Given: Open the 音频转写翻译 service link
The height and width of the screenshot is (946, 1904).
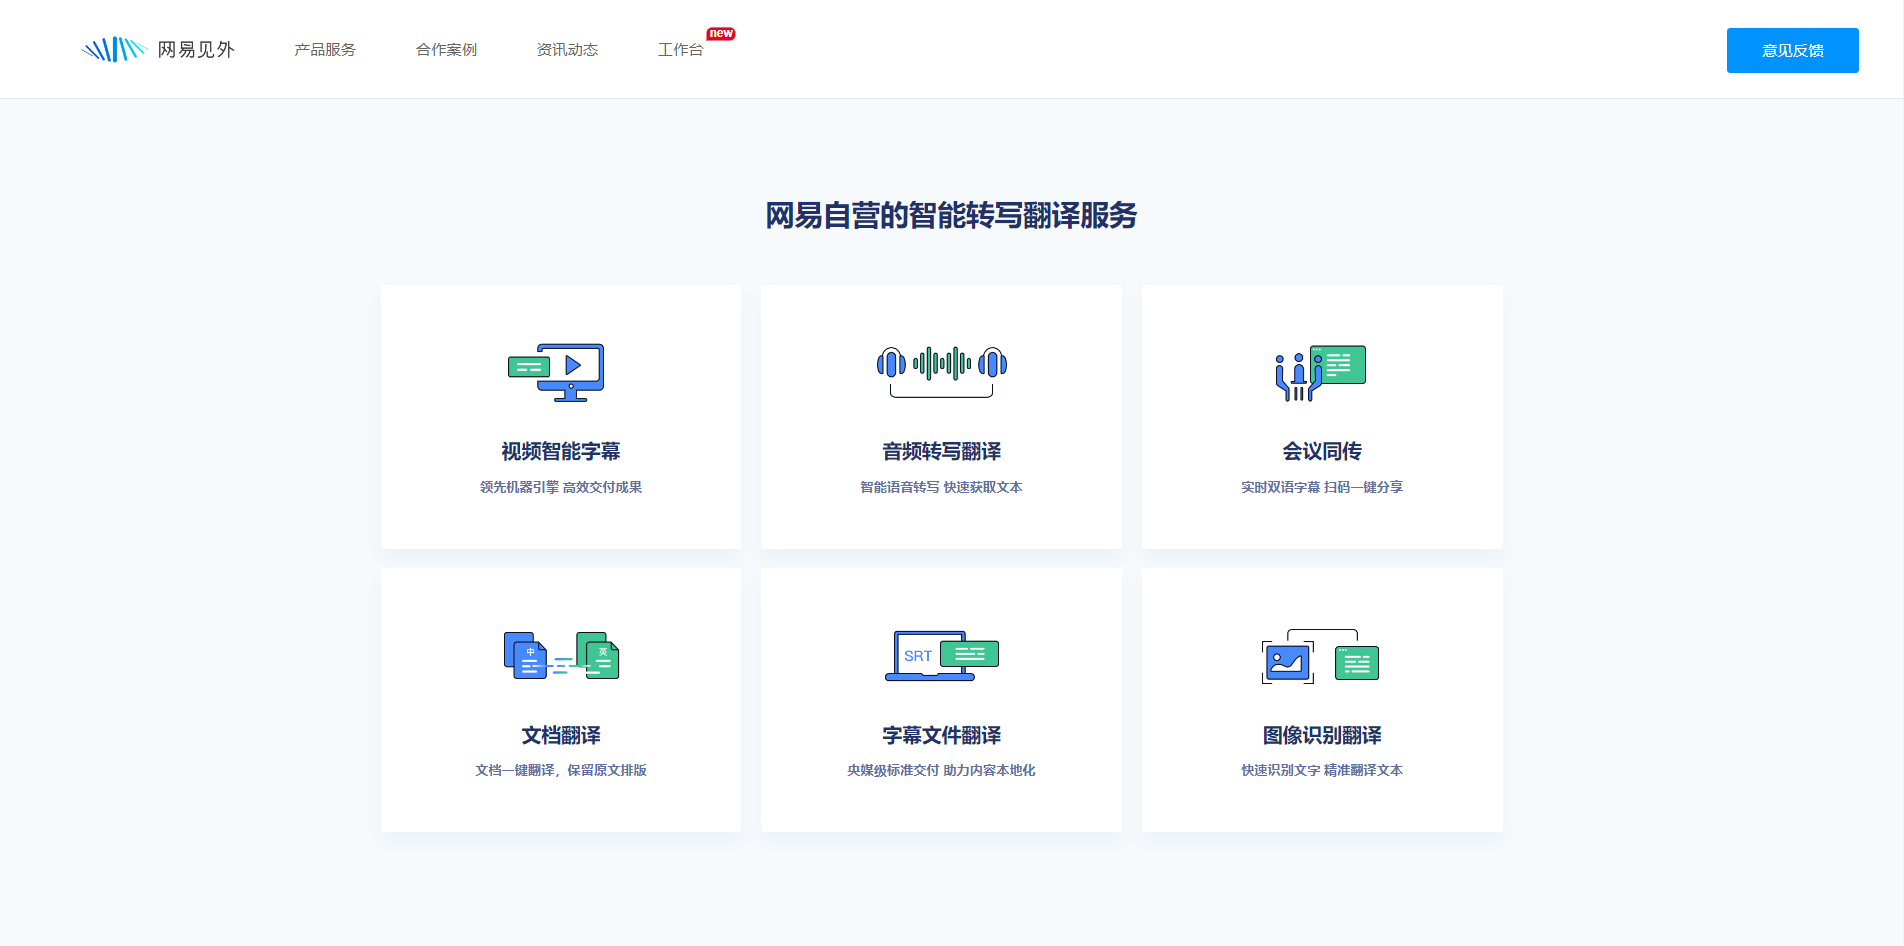Looking at the screenshot, I should (x=941, y=451).
